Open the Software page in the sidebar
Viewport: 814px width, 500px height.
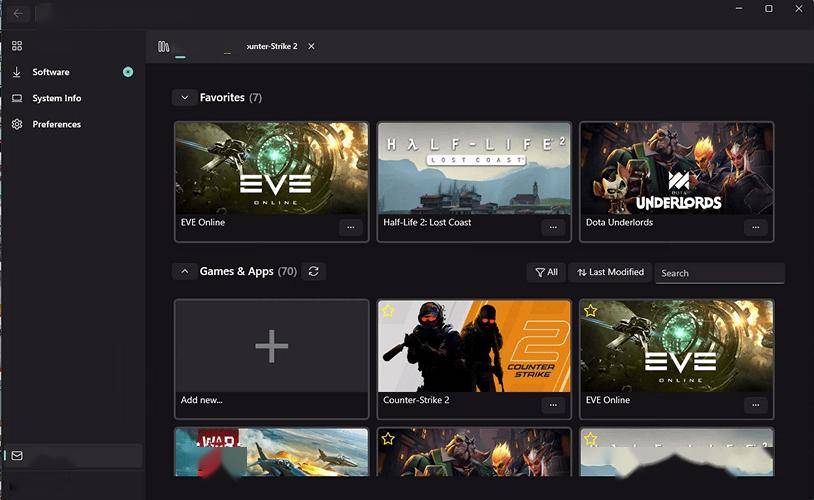pyautogui.click(x=51, y=72)
